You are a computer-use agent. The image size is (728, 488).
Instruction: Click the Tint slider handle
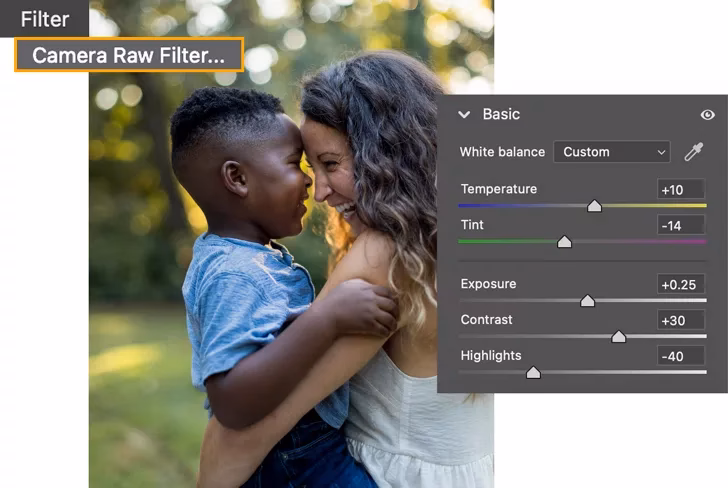coord(564,241)
